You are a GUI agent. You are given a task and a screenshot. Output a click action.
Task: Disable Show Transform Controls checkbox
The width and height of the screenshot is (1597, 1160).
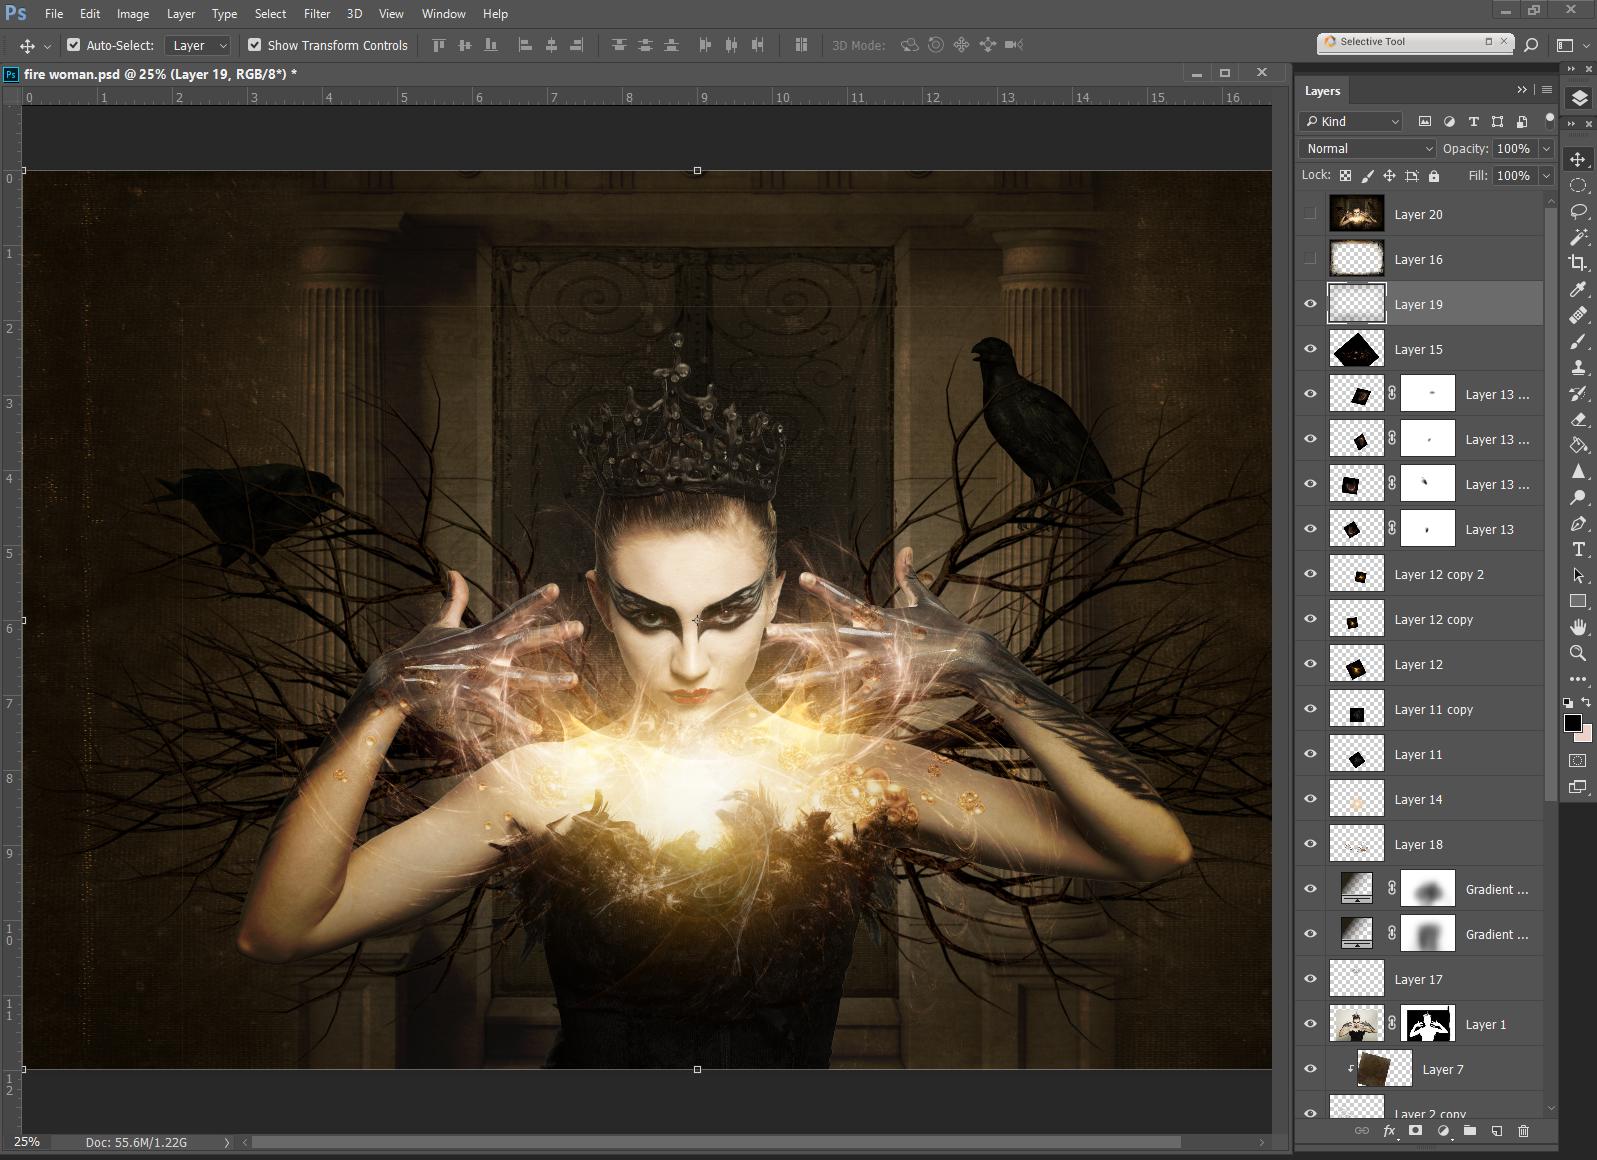pos(255,45)
